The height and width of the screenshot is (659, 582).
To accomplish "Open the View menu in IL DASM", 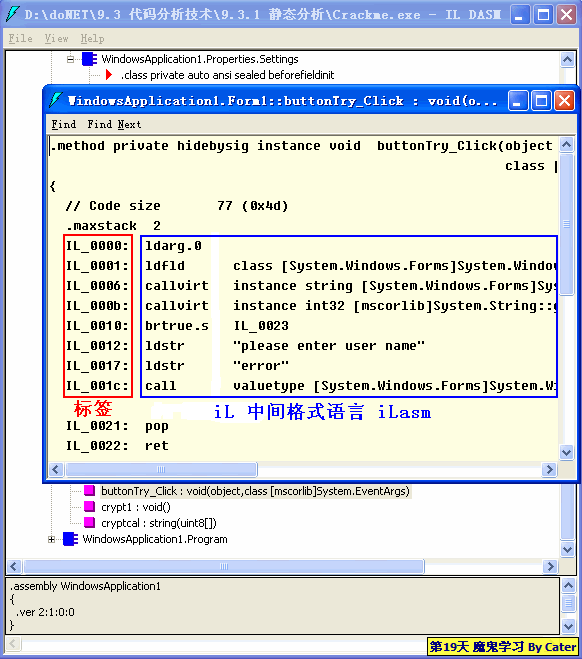I will coord(56,39).
